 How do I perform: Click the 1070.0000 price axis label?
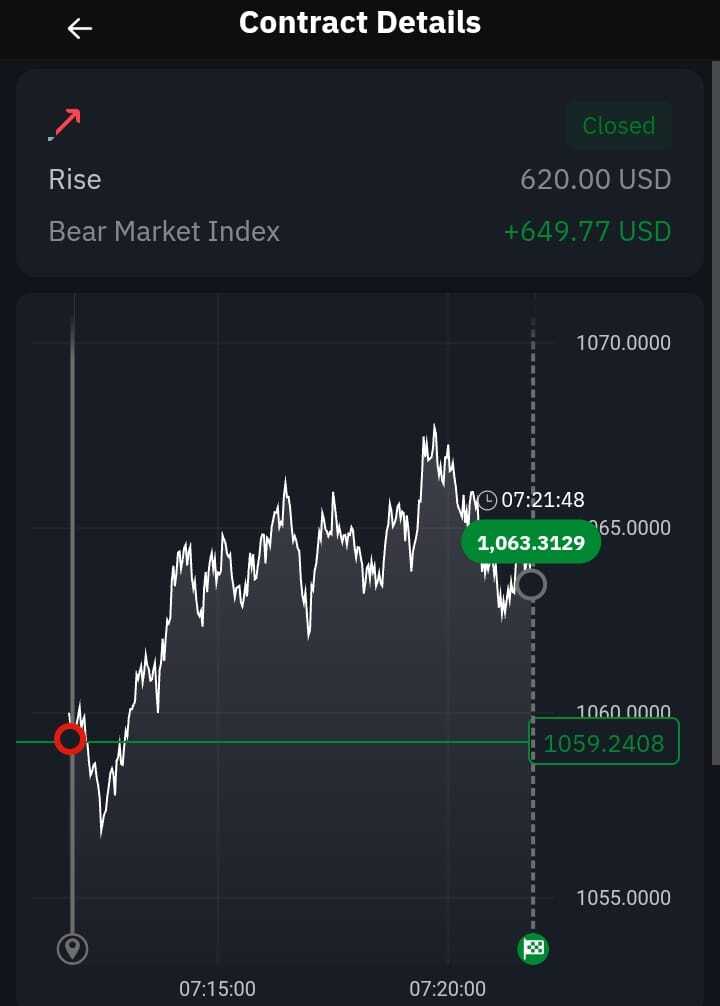point(624,343)
